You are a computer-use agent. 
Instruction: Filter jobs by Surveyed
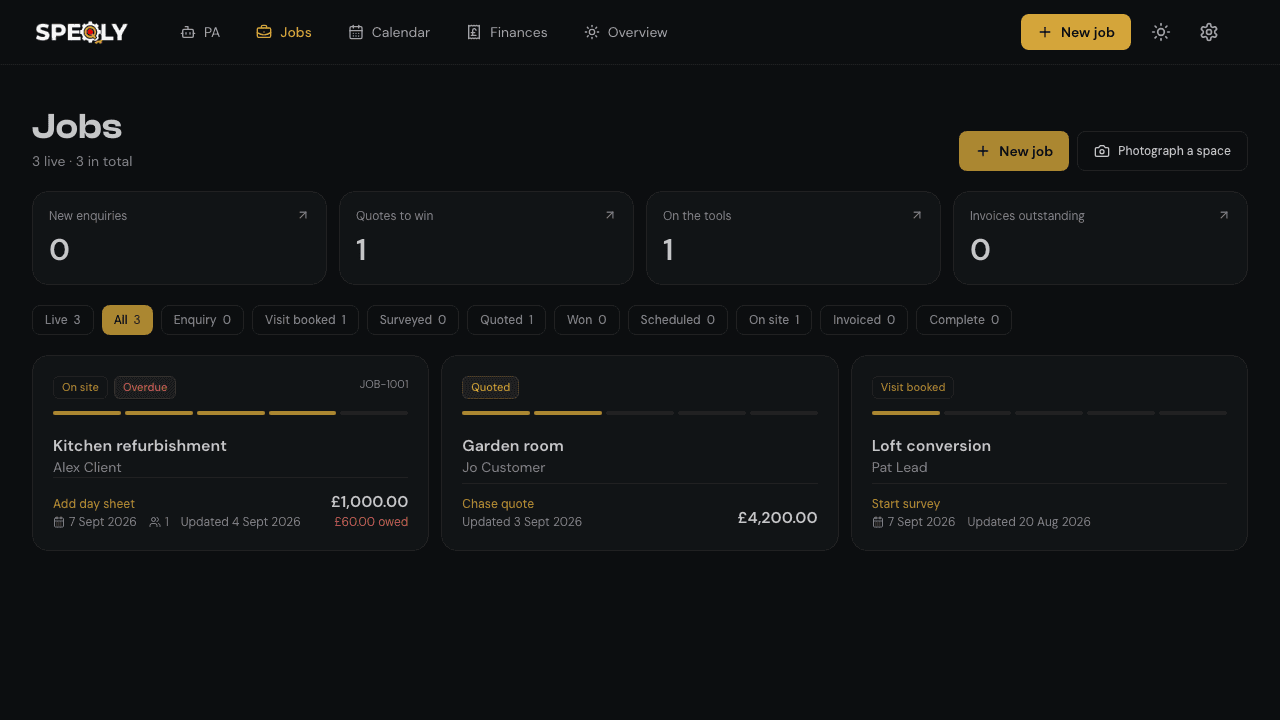point(413,320)
